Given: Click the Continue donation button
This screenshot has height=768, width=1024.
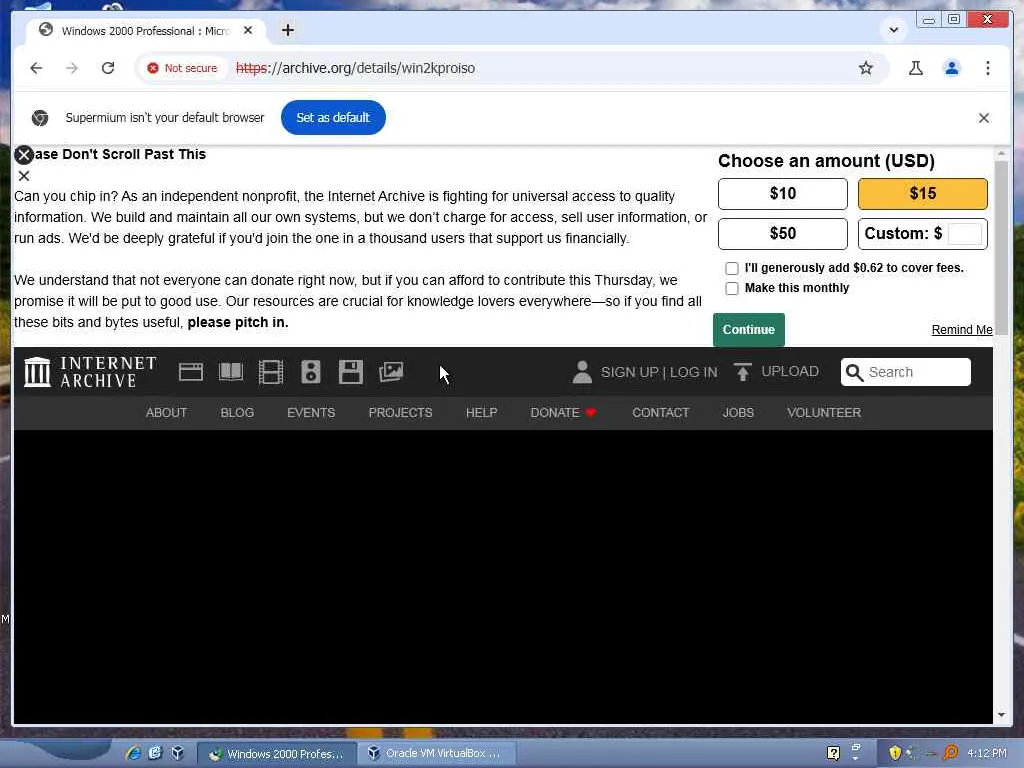Looking at the screenshot, I should point(748,330).
